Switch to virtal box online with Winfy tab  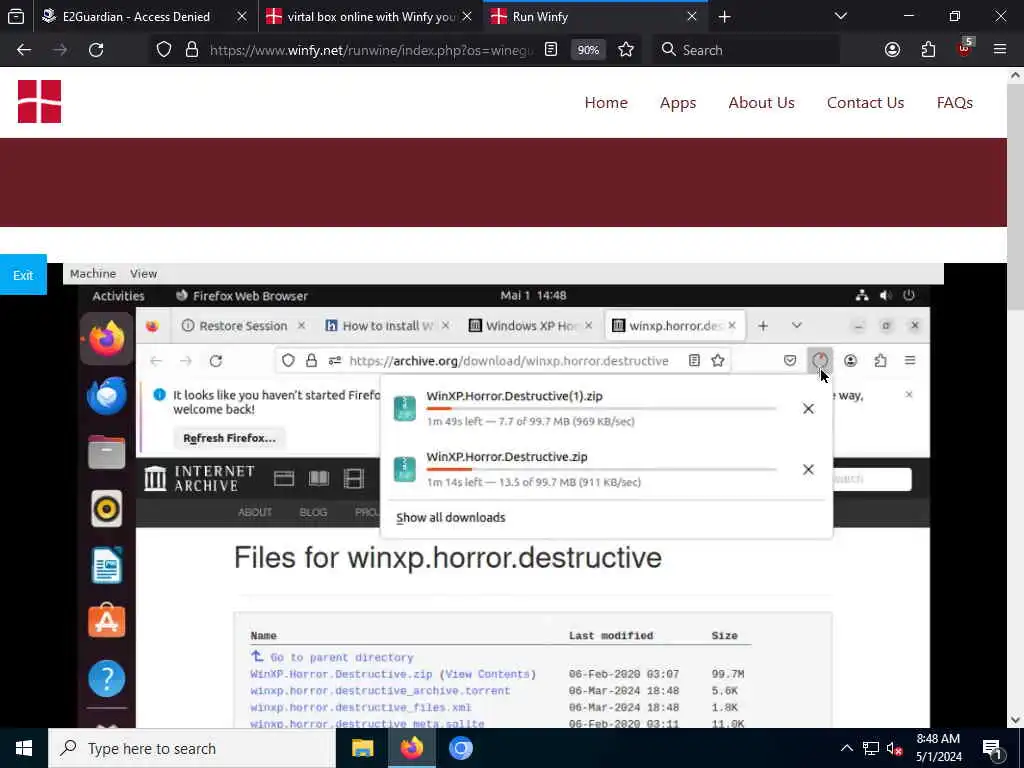(370, 16)
